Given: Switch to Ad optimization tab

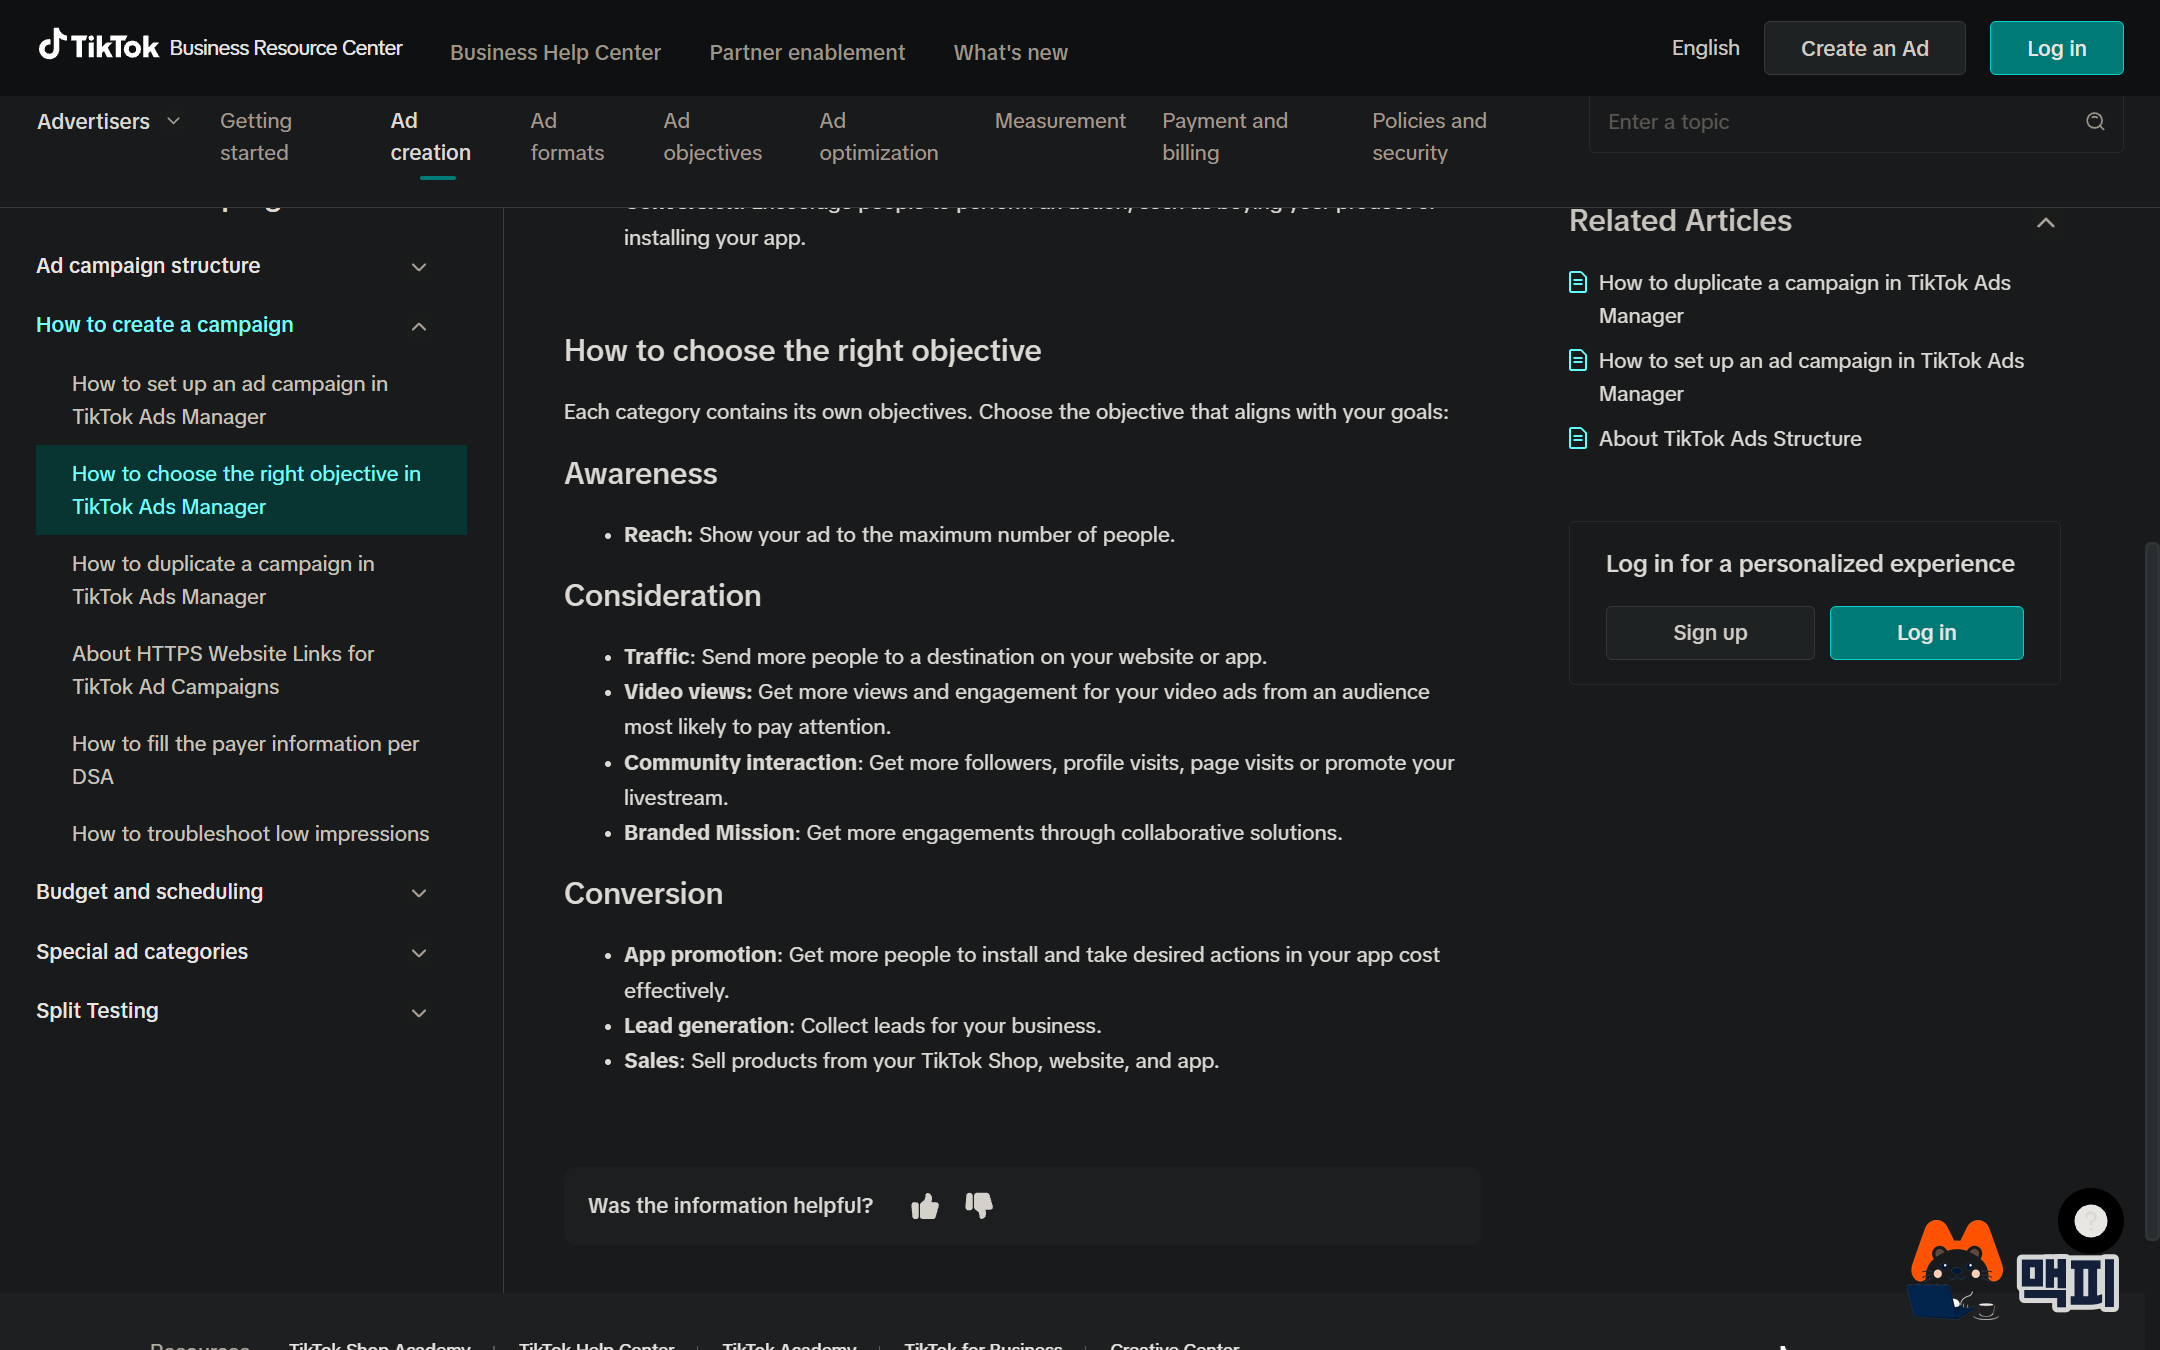Looking at the screenshot, I should pos(878,137).
